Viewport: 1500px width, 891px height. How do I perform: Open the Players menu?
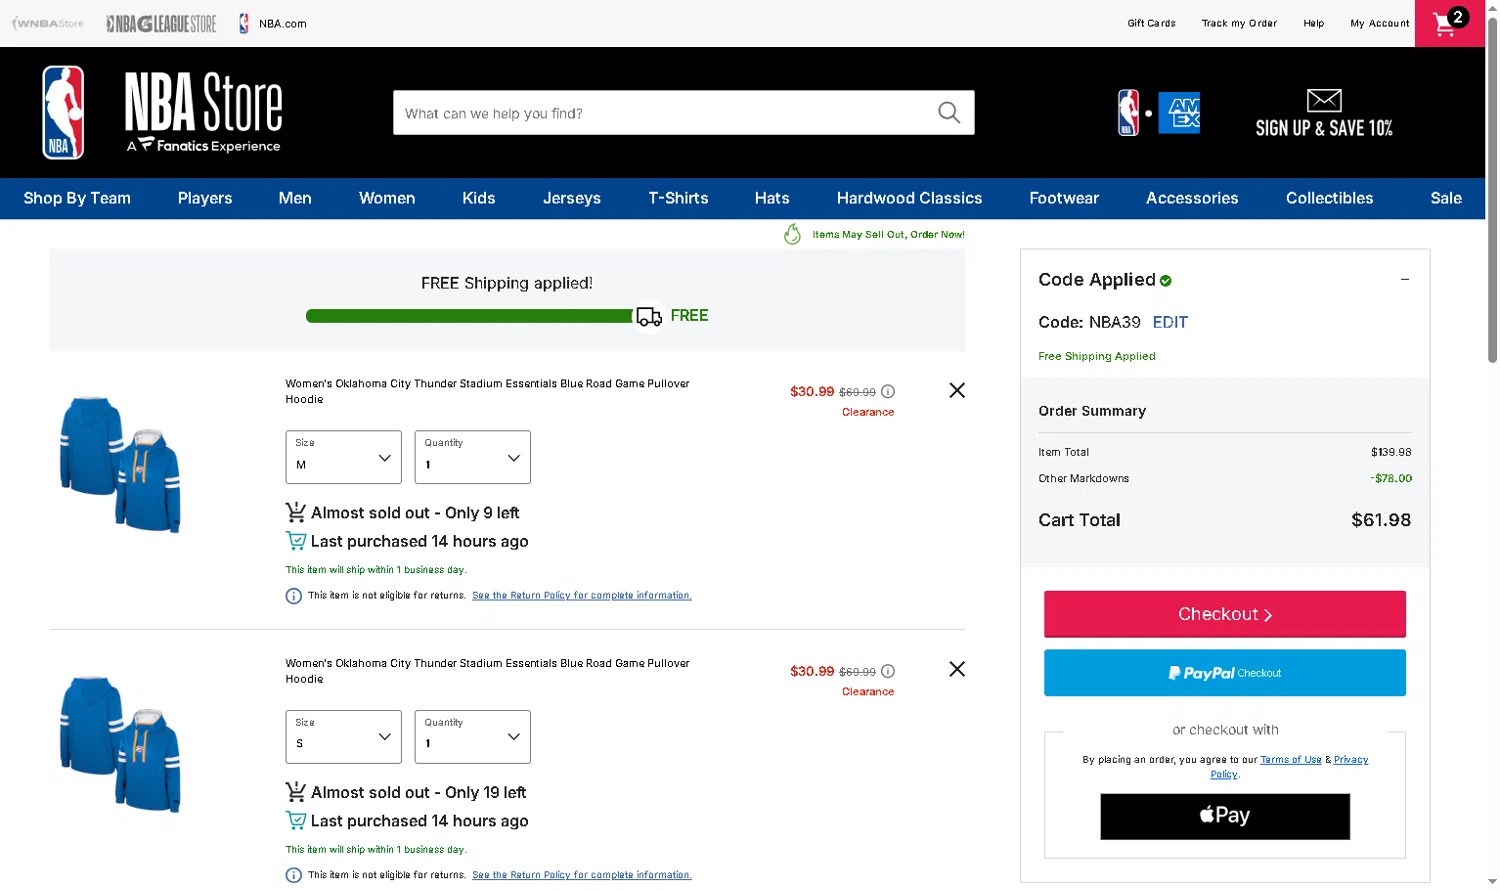(205, 198)
